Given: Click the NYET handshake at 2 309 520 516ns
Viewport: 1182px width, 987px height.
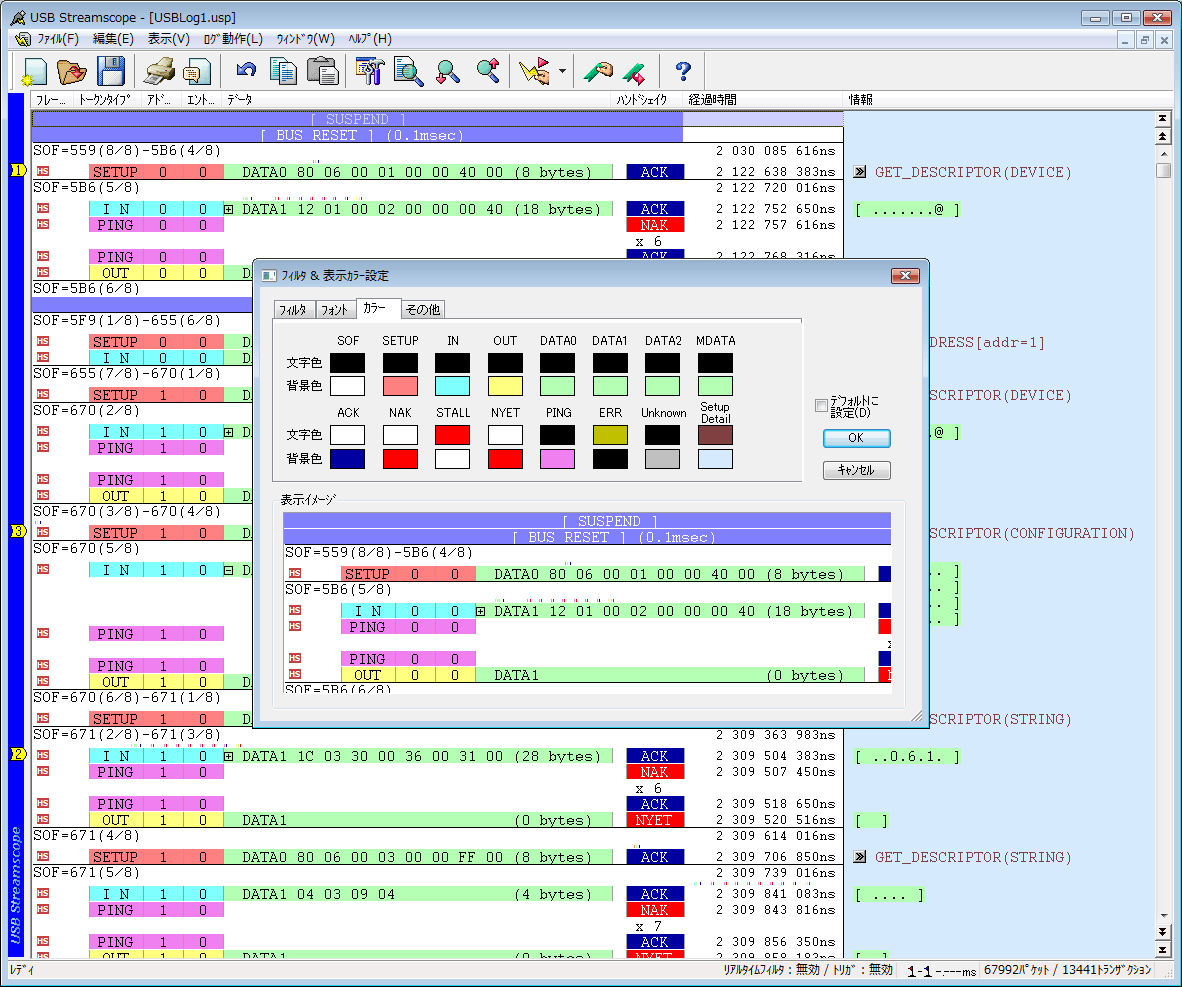Looking at the screenshot, I should coord(654,820).
